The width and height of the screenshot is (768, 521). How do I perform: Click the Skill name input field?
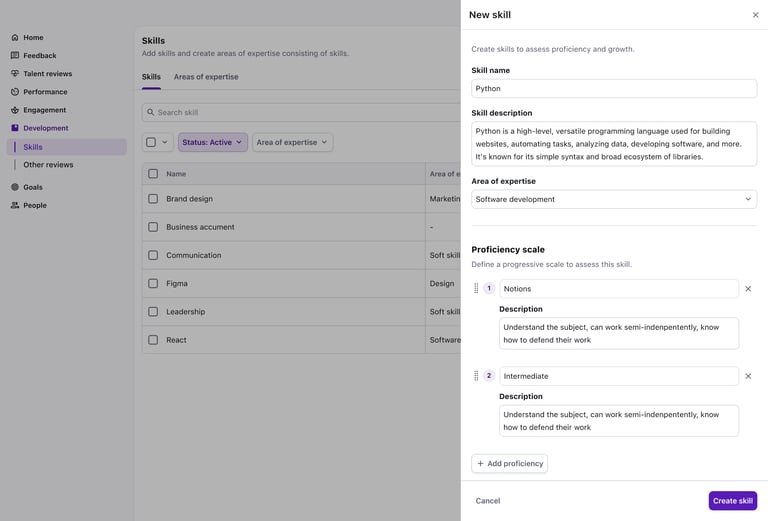(613, 88)
